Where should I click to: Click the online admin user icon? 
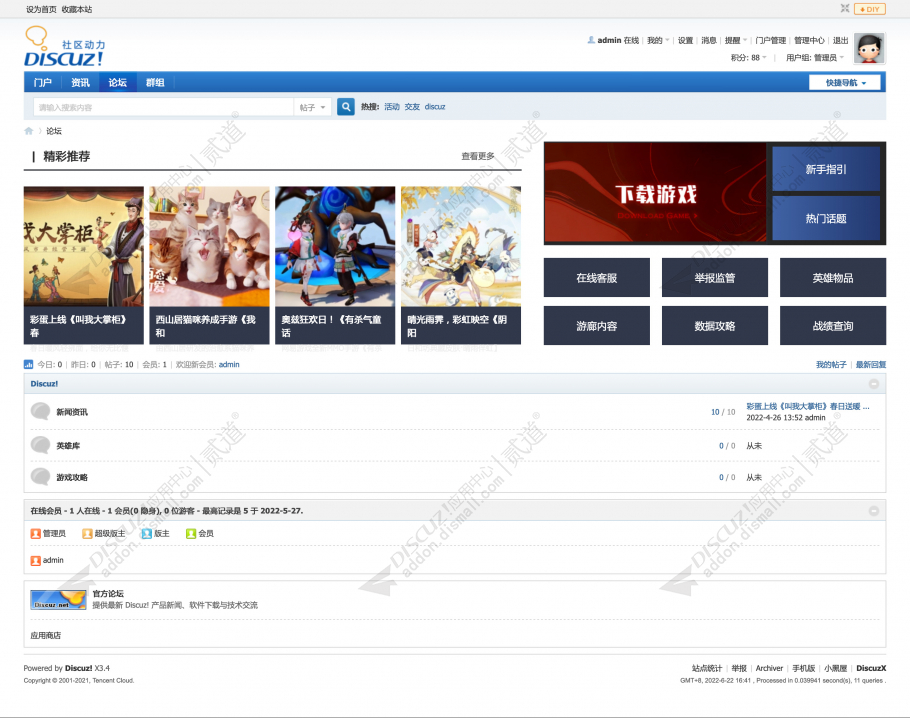pyautogui.click(x=35, y=561)
